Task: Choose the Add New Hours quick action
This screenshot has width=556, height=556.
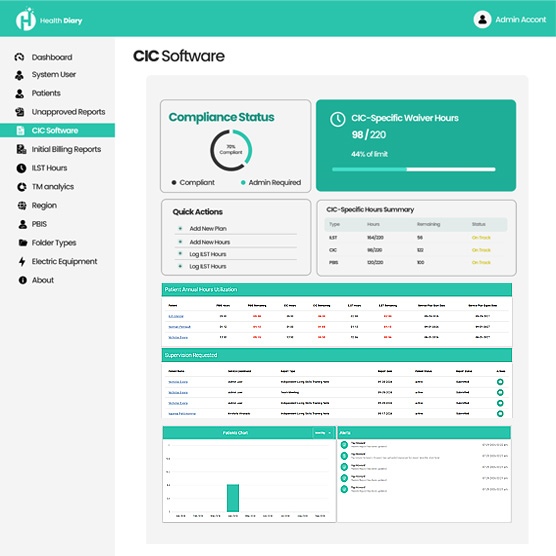Action: (210, 242)
